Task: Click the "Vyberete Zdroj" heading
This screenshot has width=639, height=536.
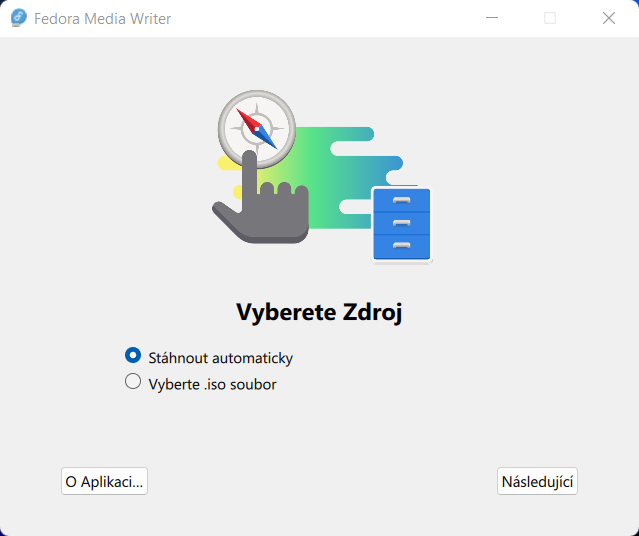Action: click(319, 312)
